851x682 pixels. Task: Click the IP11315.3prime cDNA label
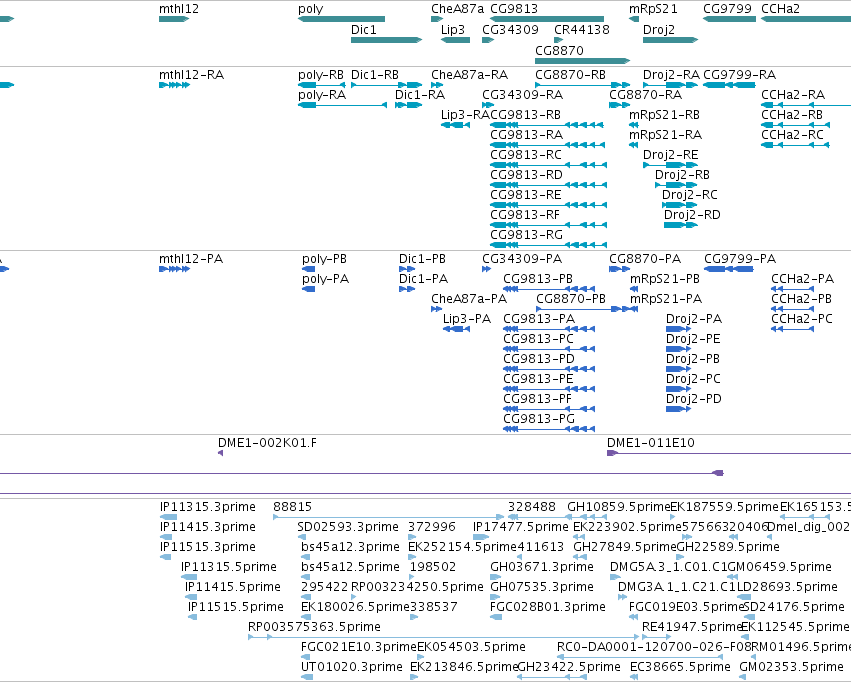(207, 507)
